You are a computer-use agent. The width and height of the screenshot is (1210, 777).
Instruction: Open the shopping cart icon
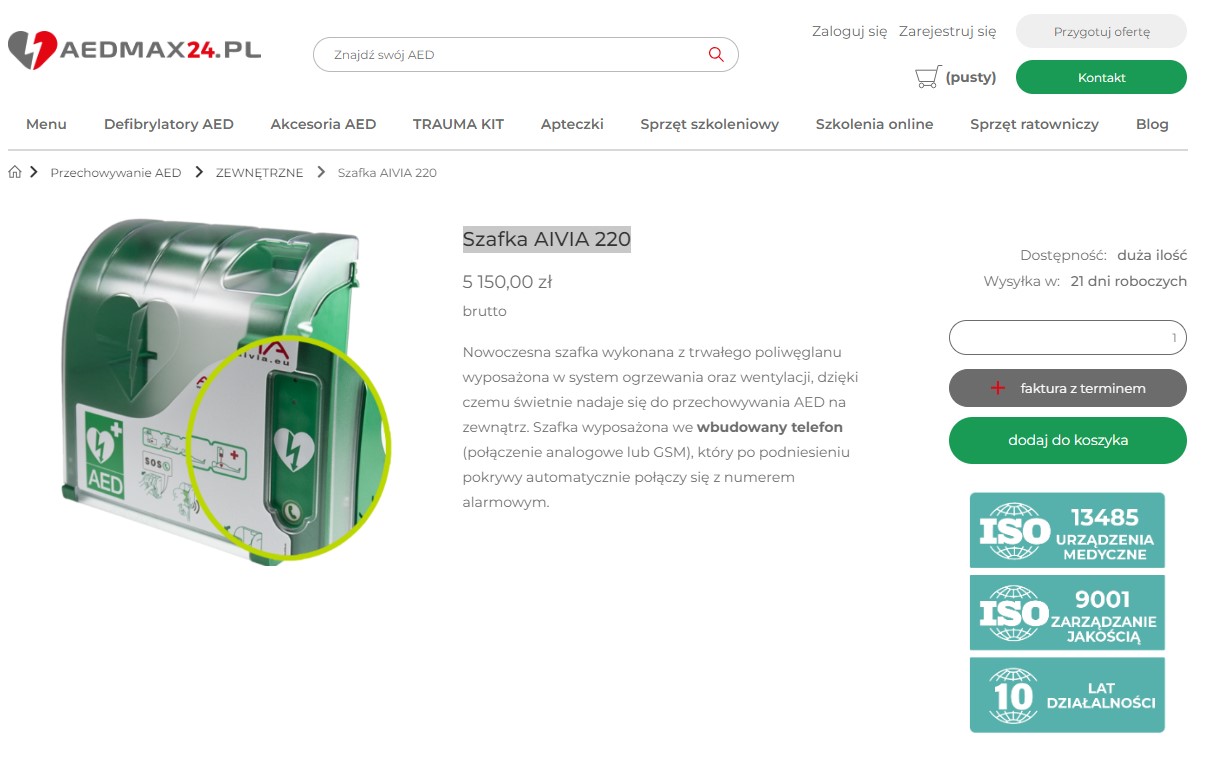927,77
